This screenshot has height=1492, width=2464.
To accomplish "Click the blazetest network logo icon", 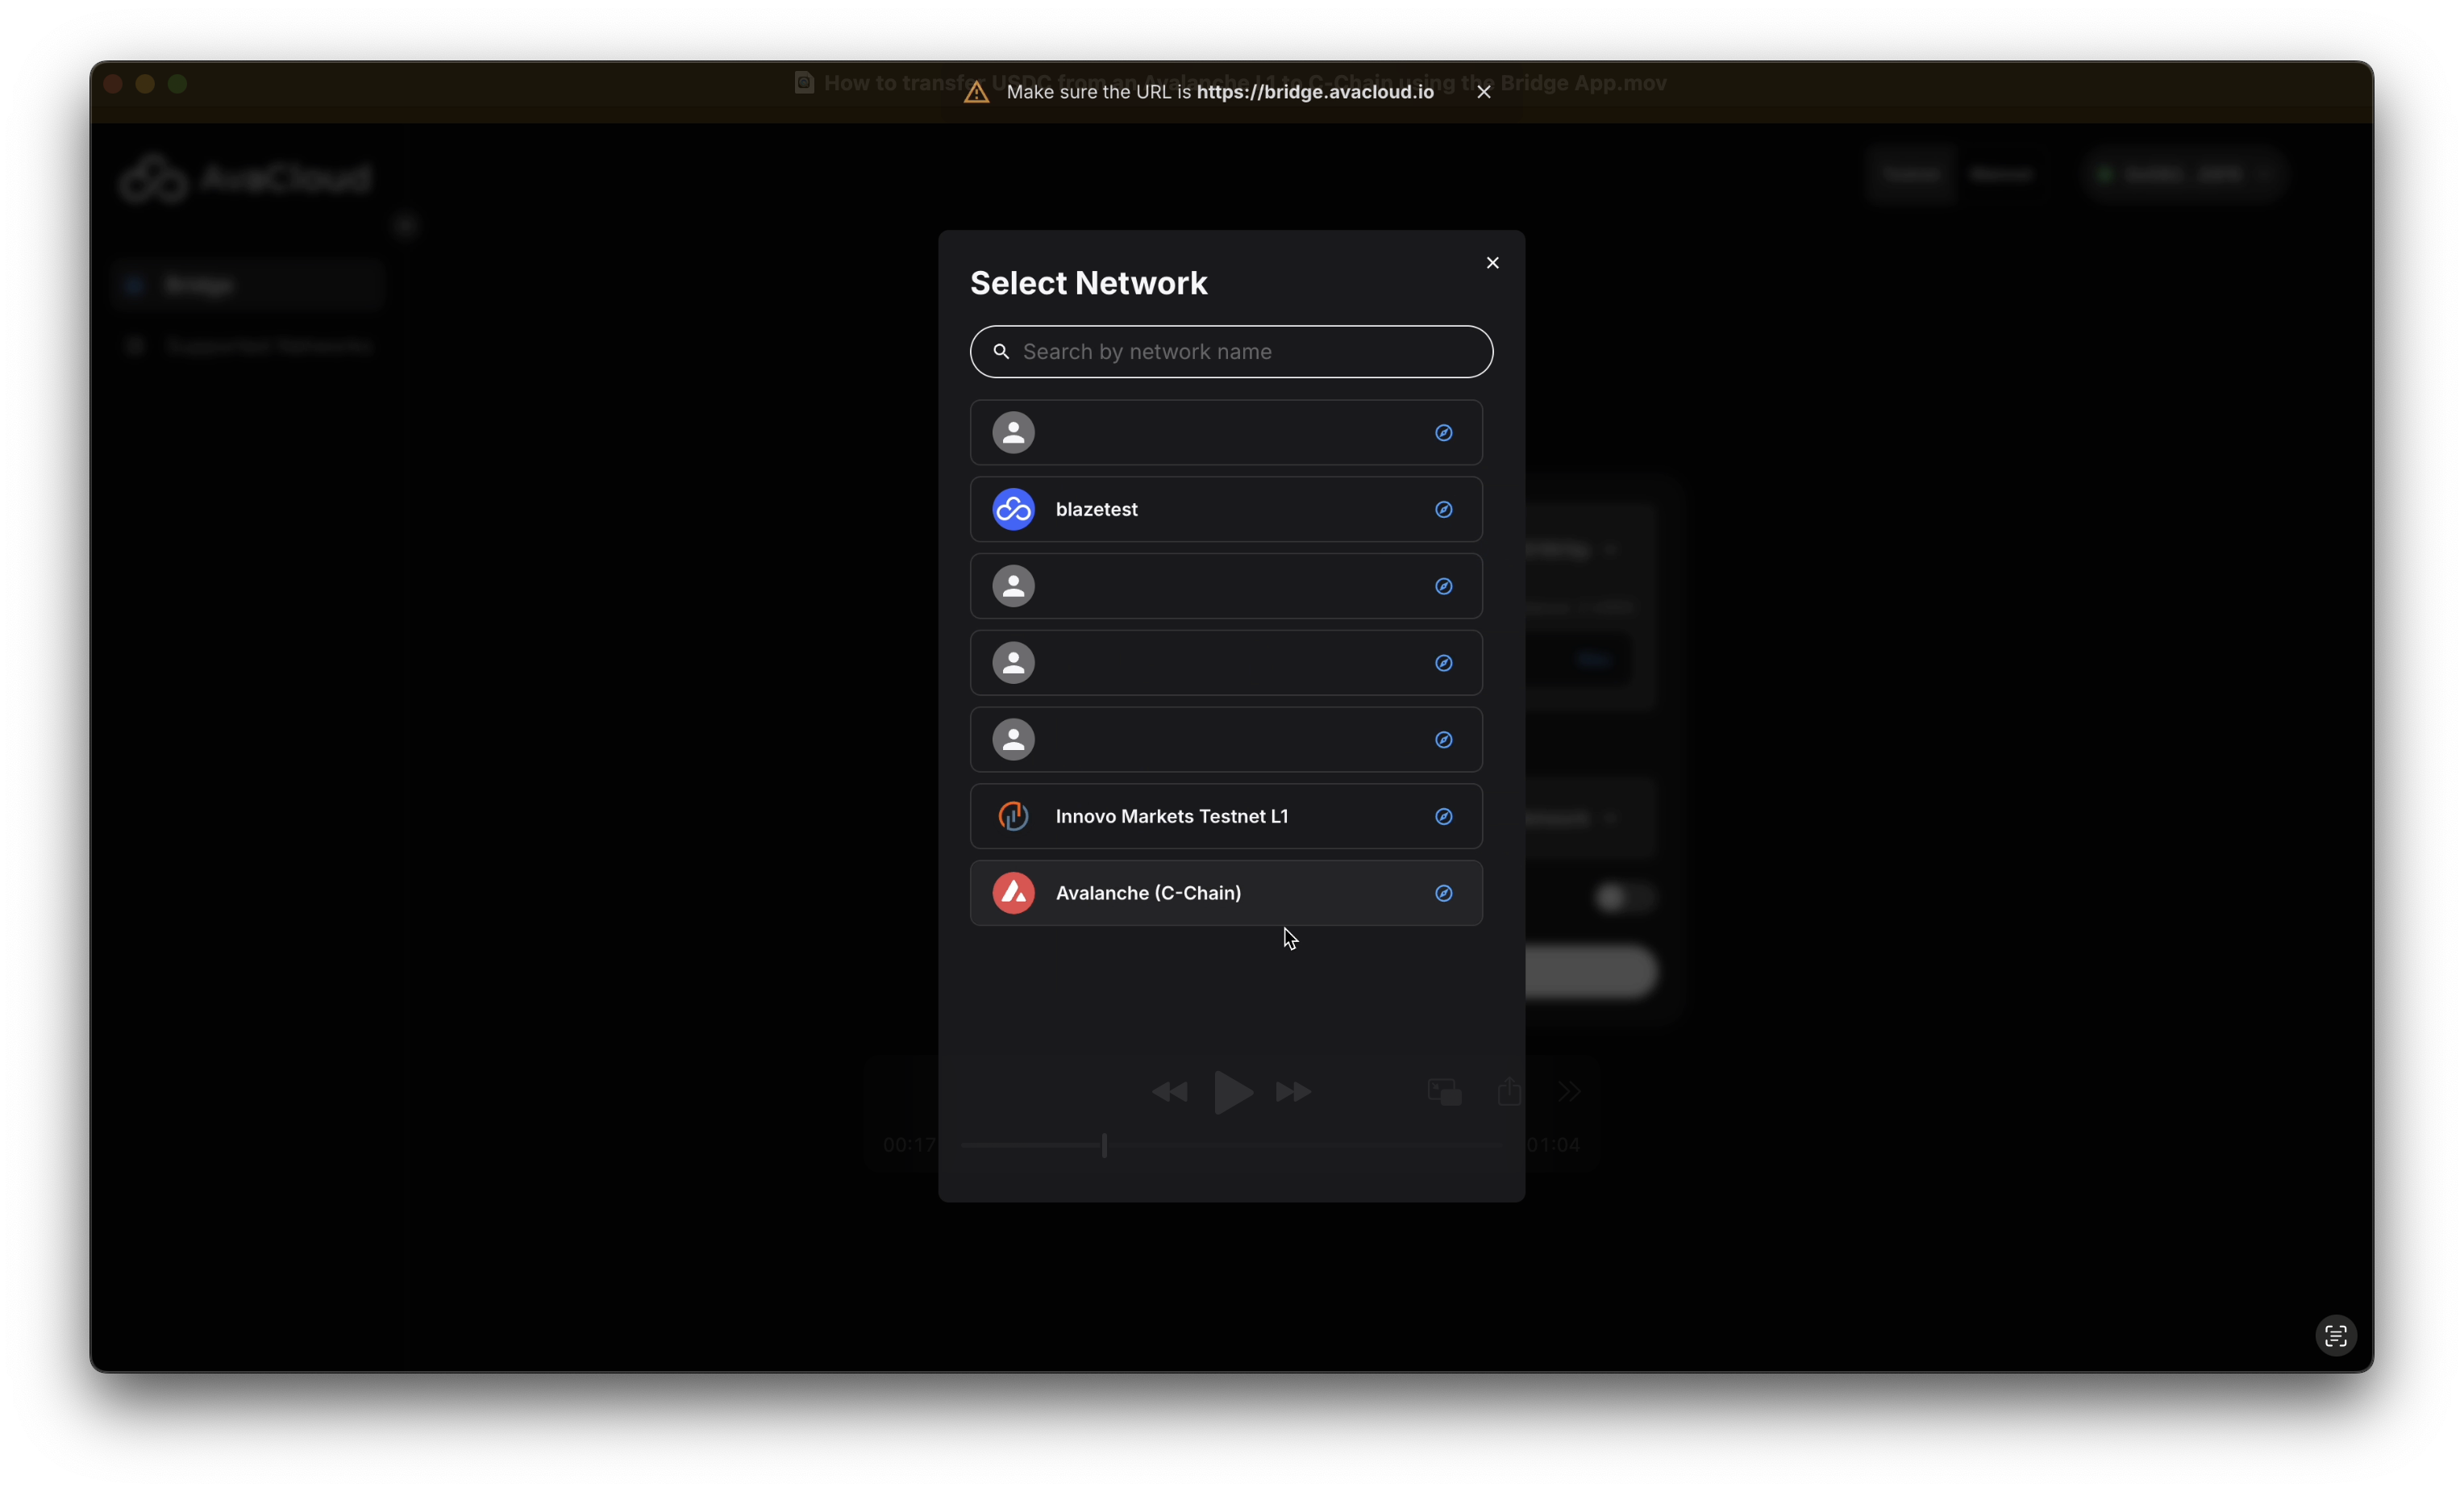I will pos(1013,510).
